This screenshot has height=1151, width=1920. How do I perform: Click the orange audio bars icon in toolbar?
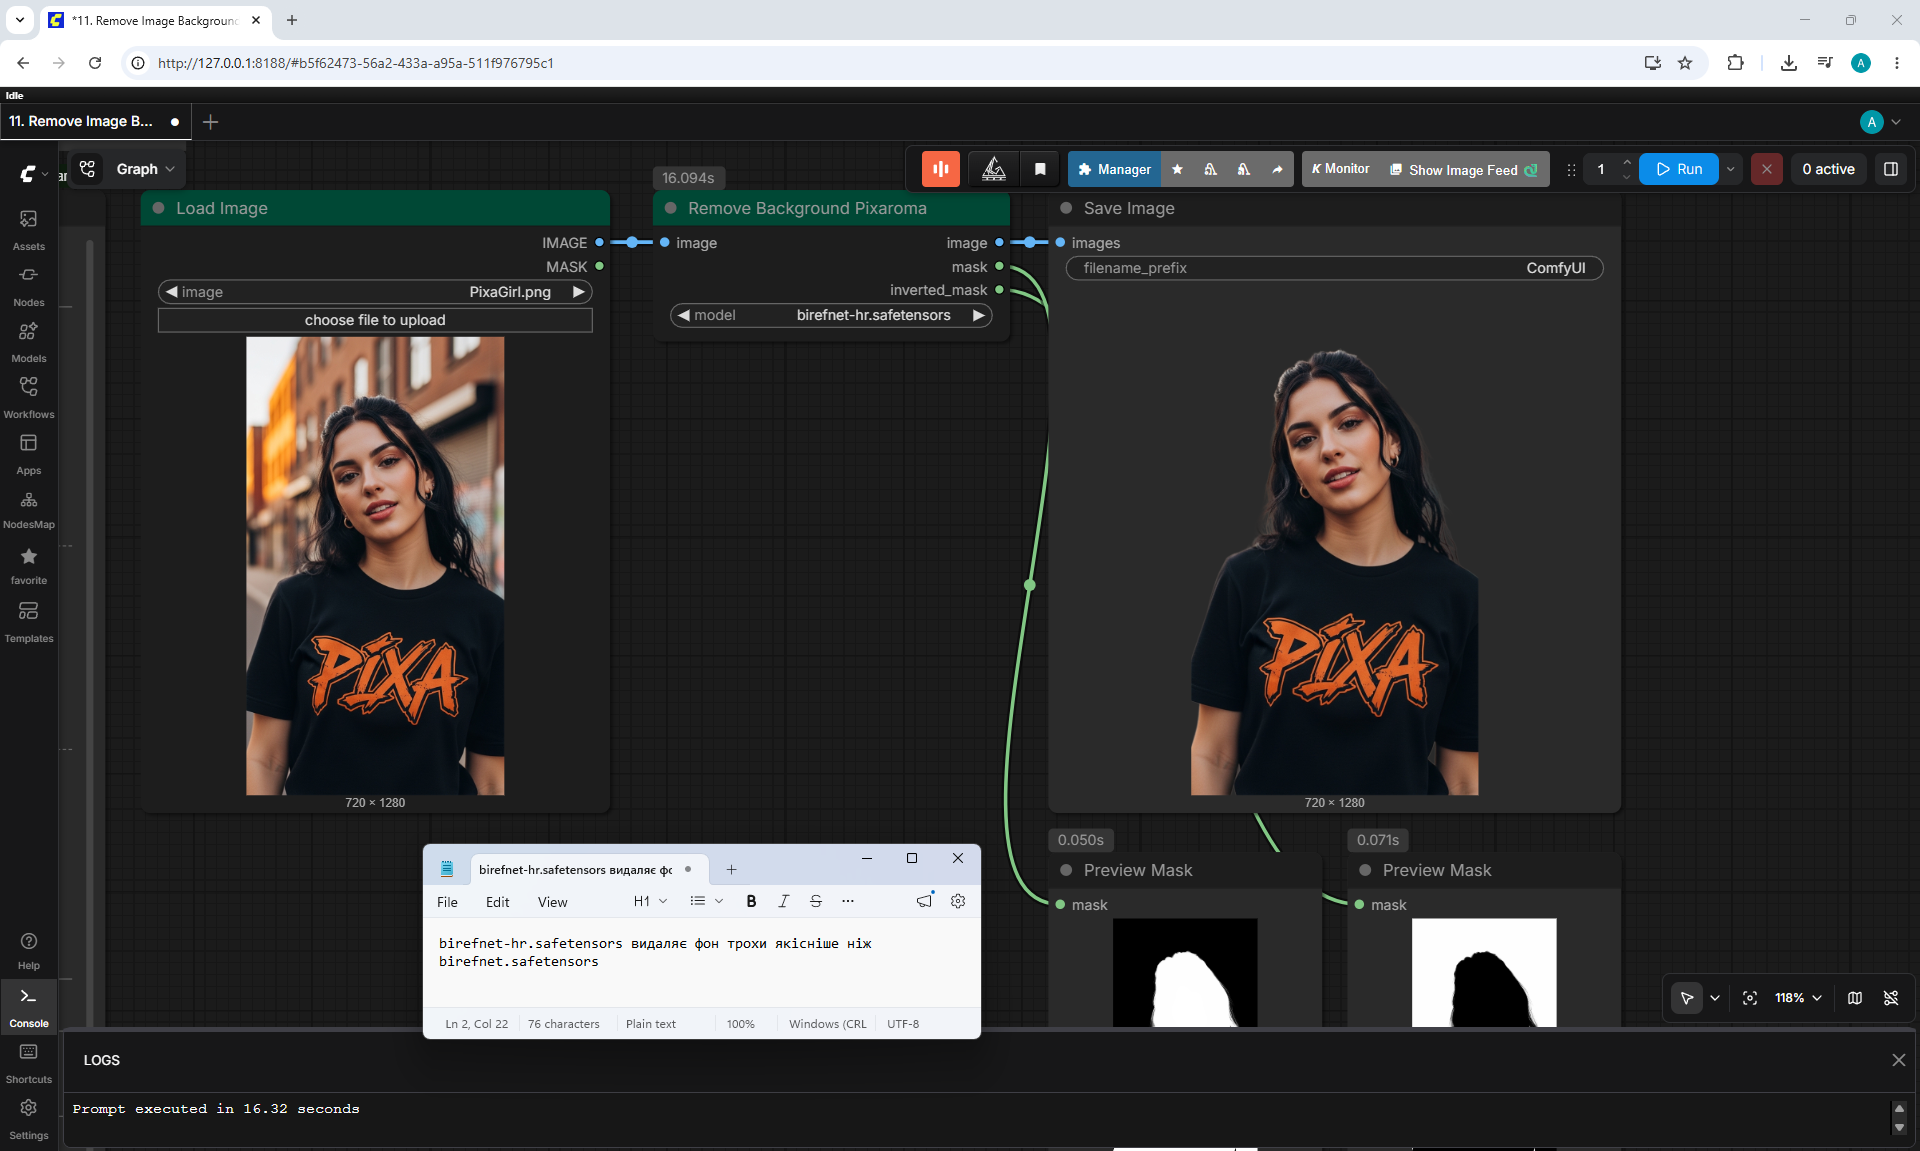[x=941, y=169]
